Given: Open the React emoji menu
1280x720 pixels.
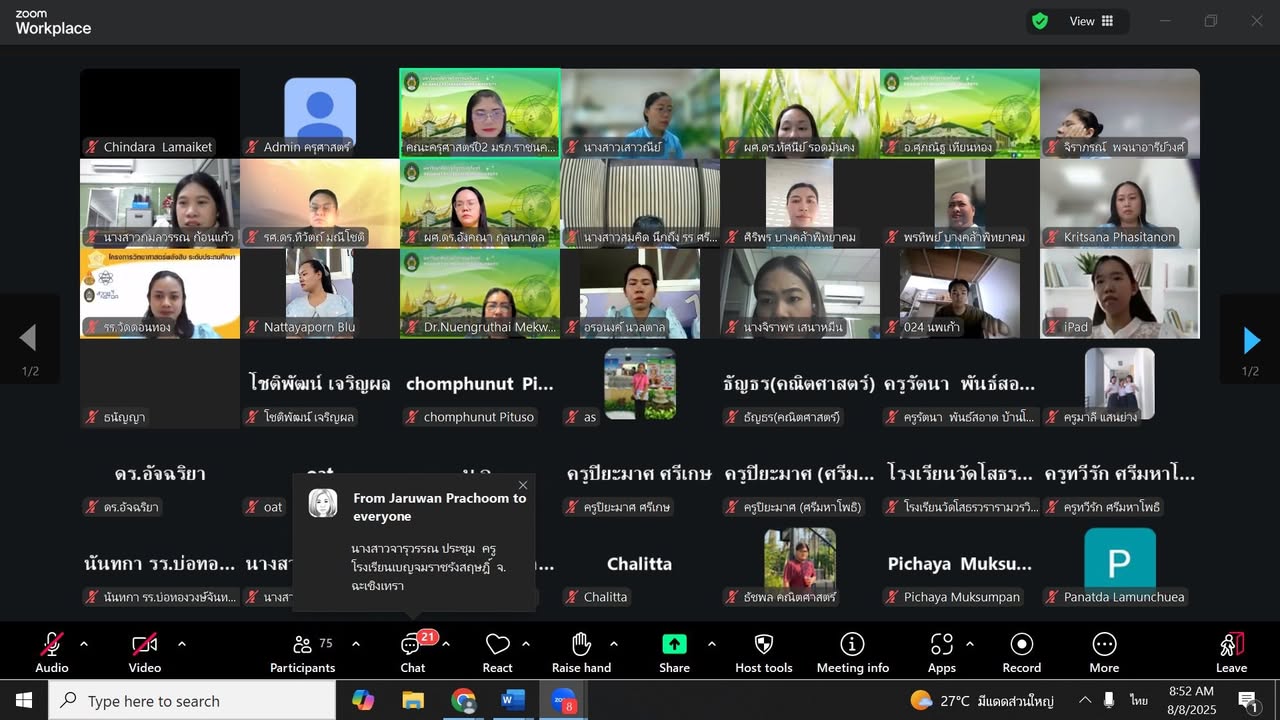Looking at the screenshot, I should click(x=497, y=653).
